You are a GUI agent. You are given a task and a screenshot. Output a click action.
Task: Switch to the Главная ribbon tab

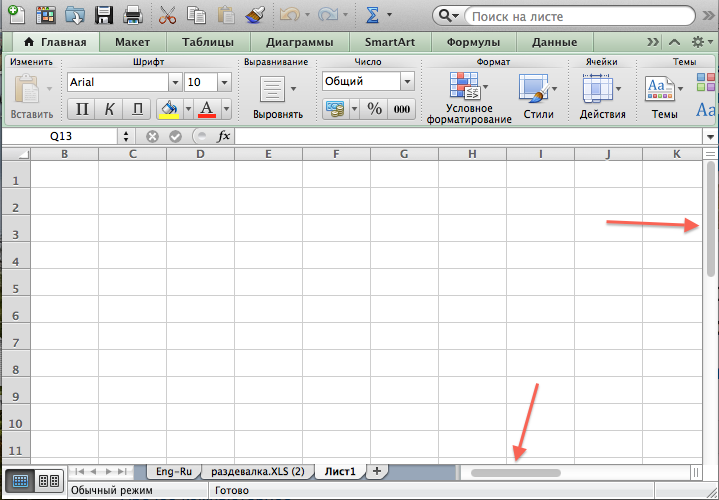coord(55,42)
